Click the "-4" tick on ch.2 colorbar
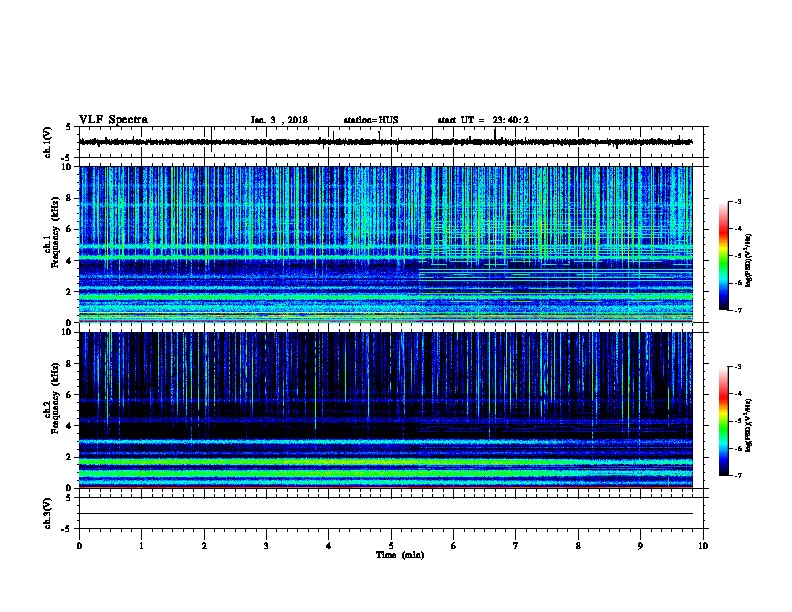The height and width of the screenshot is (612, 792). tap(737, 394)
